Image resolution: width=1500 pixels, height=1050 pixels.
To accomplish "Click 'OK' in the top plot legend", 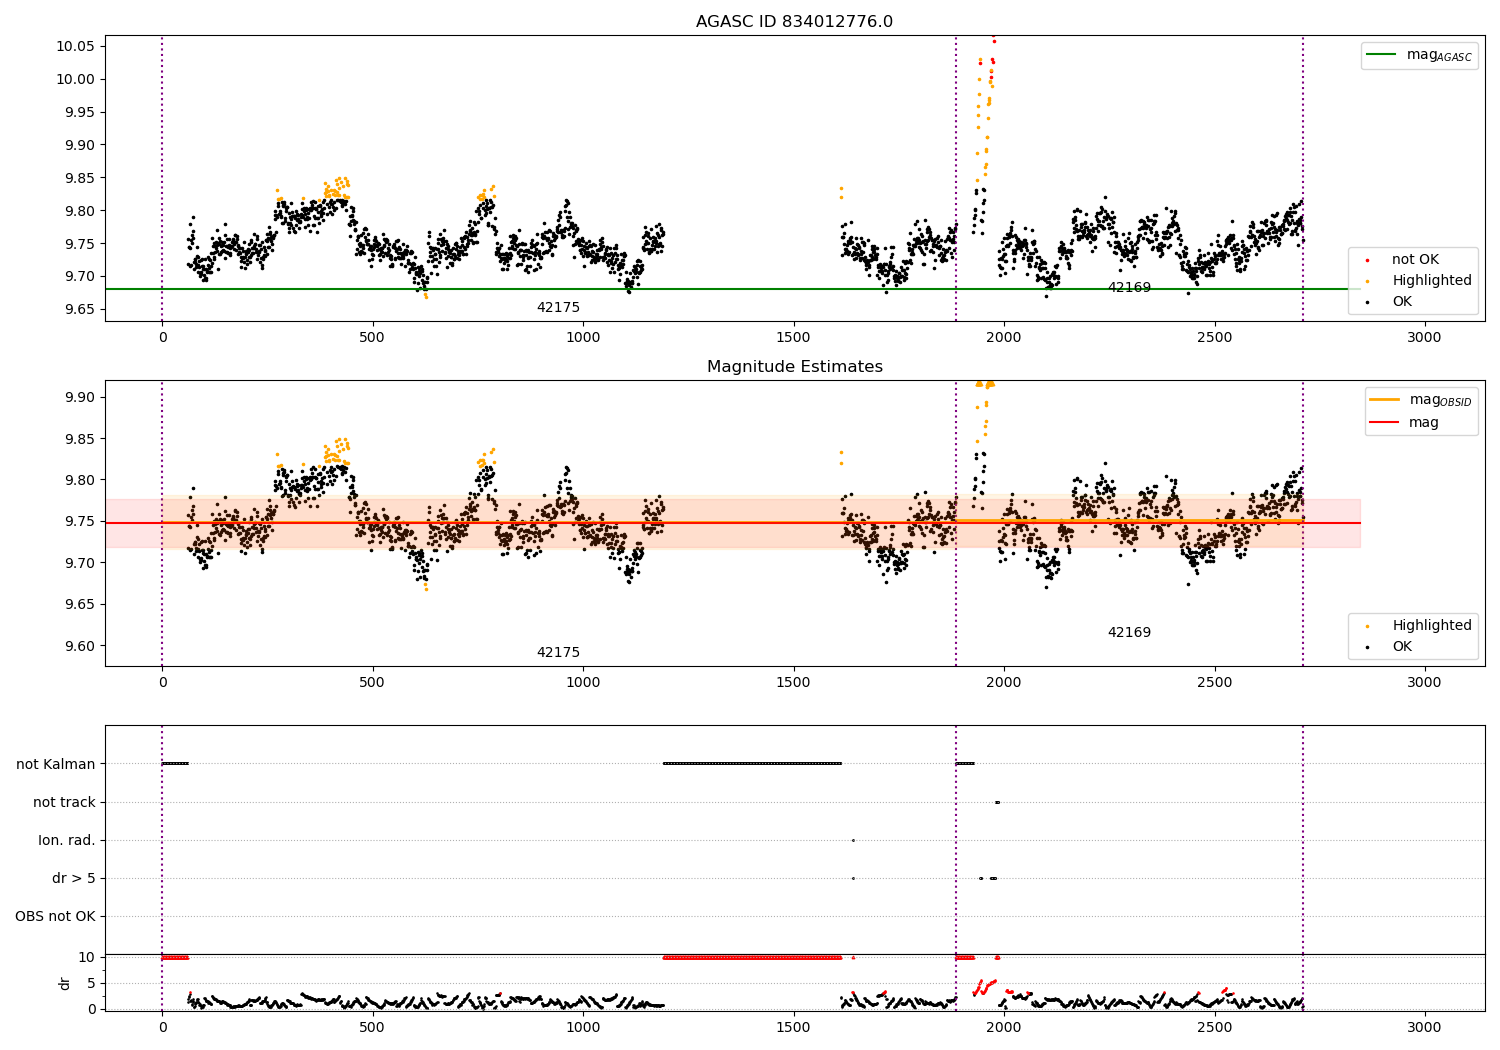I will click(1402, 302).
